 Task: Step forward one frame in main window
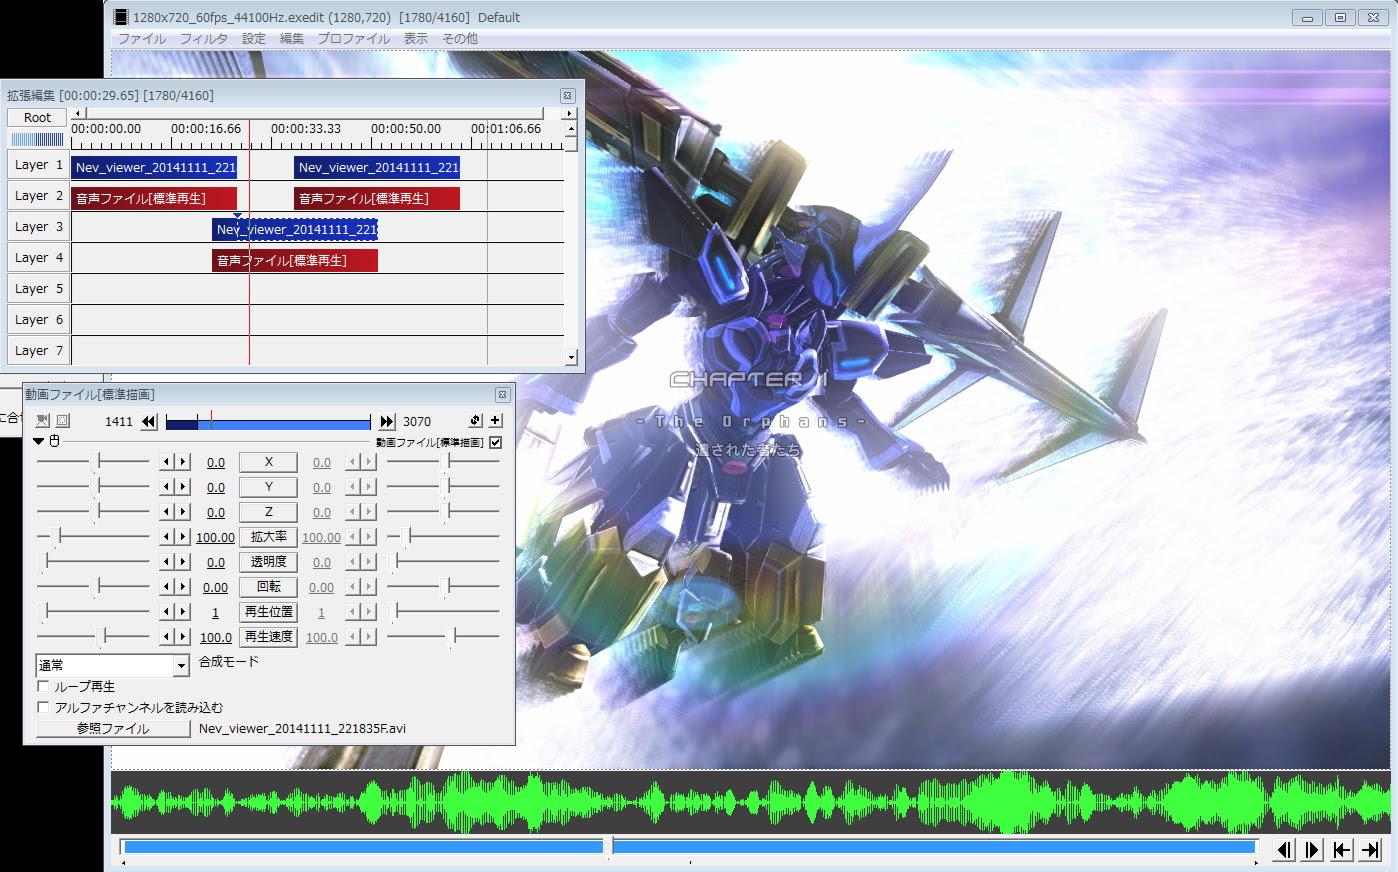(x=1313, y=850)
